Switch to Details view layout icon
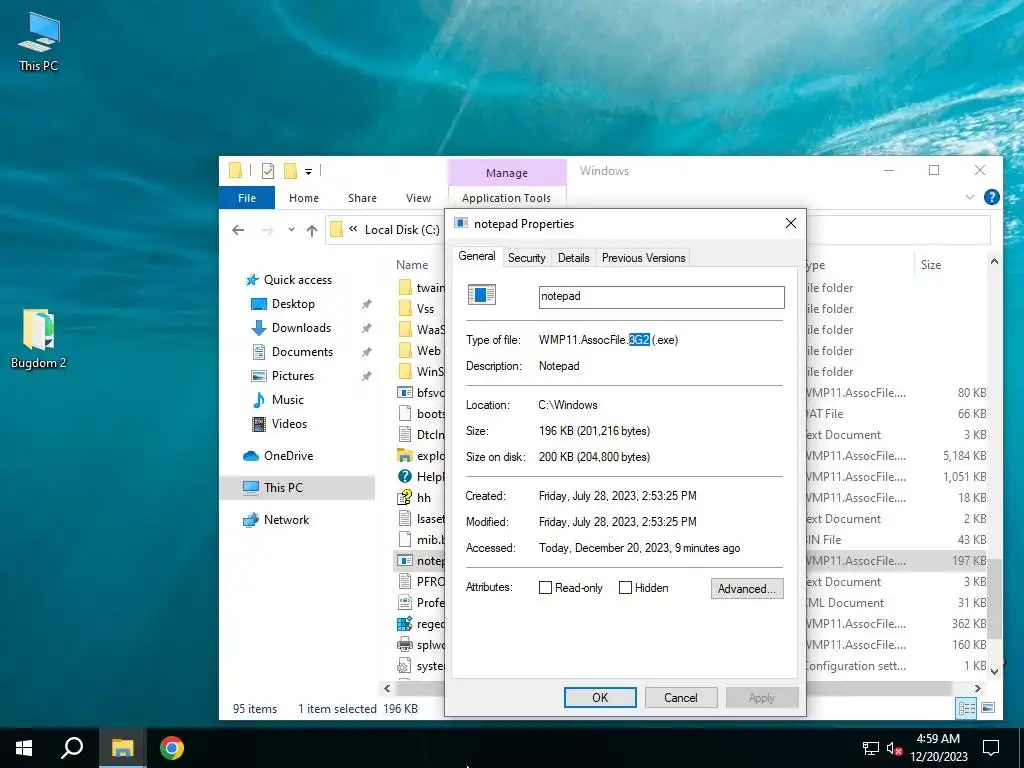Viewport: 1024px width, 768px height. (966, 708)
